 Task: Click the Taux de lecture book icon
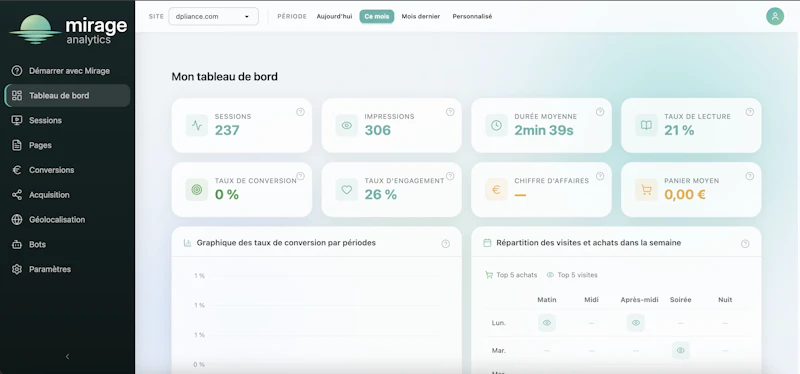tap(646, 125)
